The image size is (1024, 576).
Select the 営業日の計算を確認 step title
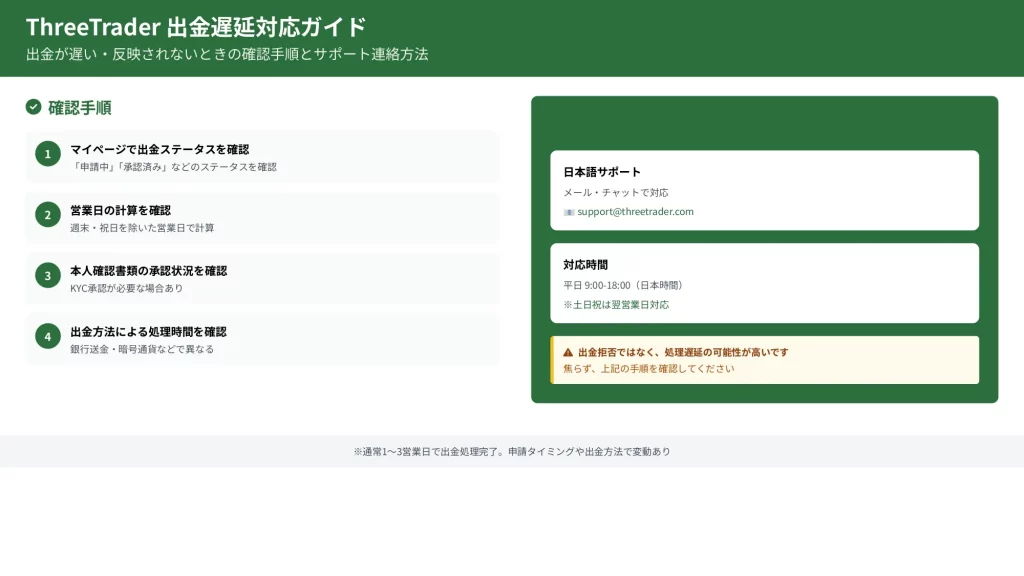click(120, 210)
